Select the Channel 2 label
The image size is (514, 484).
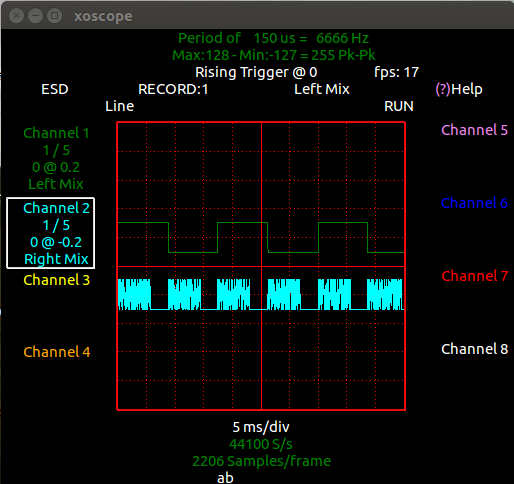56,208
